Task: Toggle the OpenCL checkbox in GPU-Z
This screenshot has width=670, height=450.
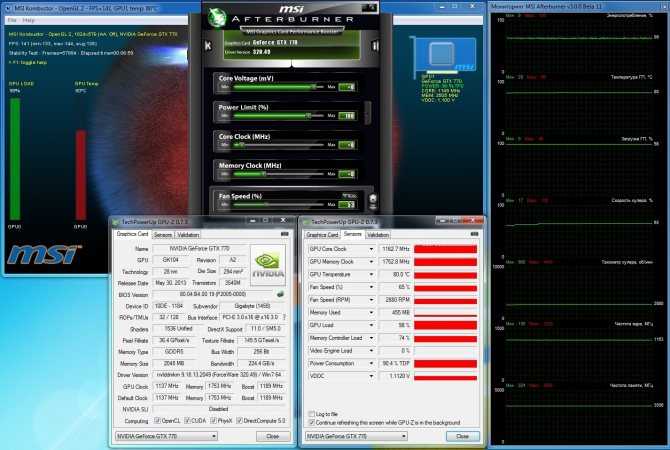Action: point(157,421)
